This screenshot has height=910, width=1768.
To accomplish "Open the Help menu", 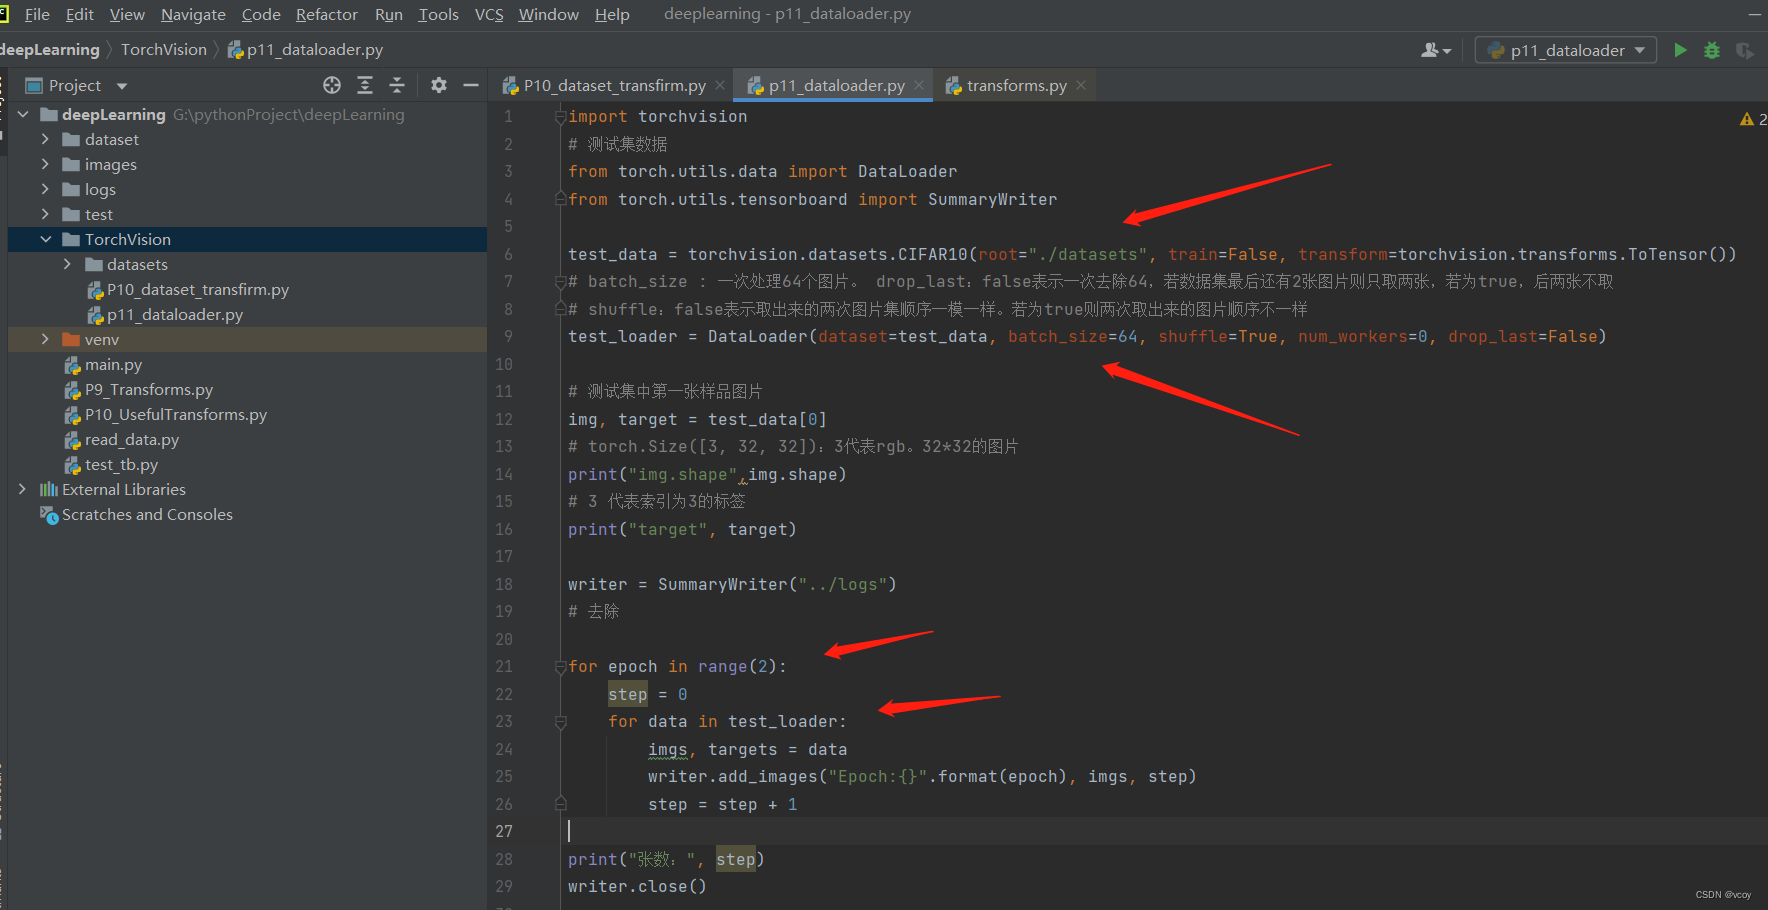I will point(612,14).
